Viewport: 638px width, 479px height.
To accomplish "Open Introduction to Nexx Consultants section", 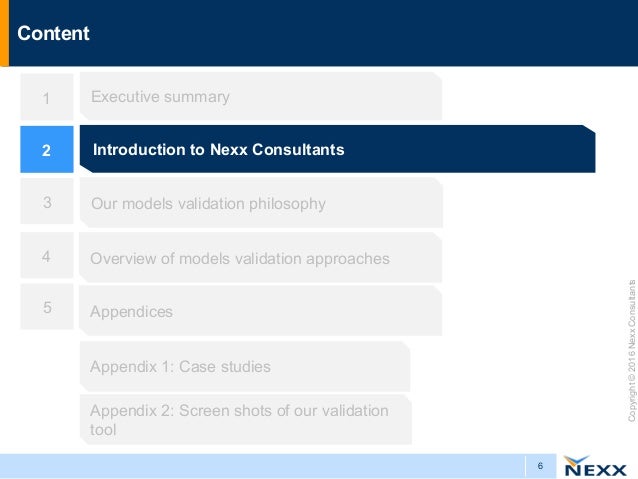I will (x=337, y=149).
